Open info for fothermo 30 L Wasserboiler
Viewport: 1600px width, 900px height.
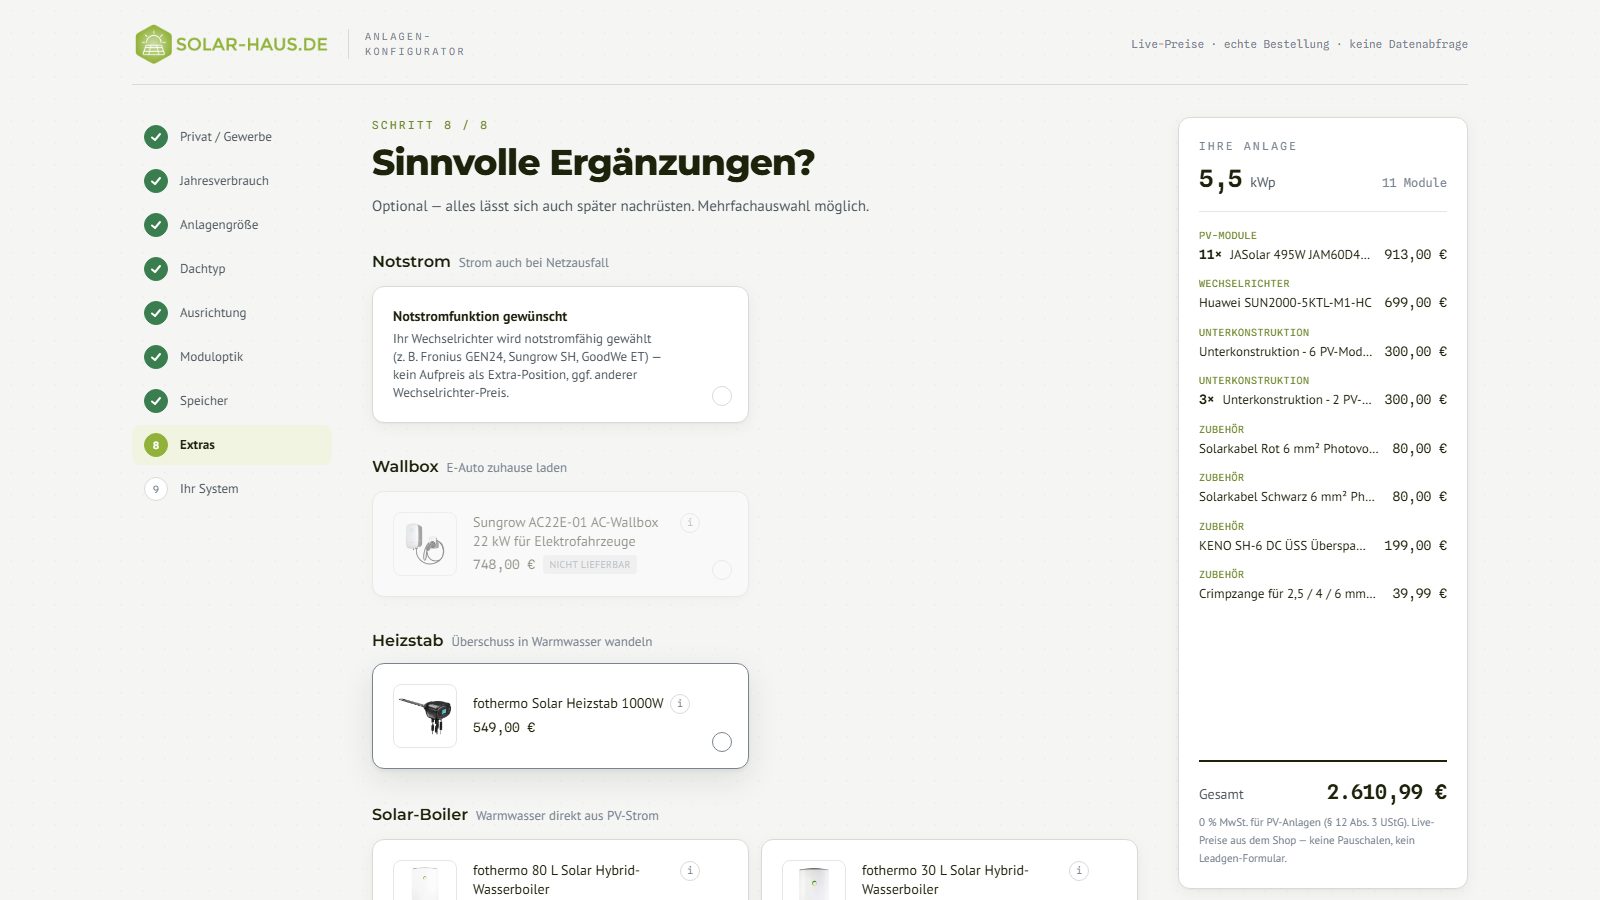[x=1079, y=870]
